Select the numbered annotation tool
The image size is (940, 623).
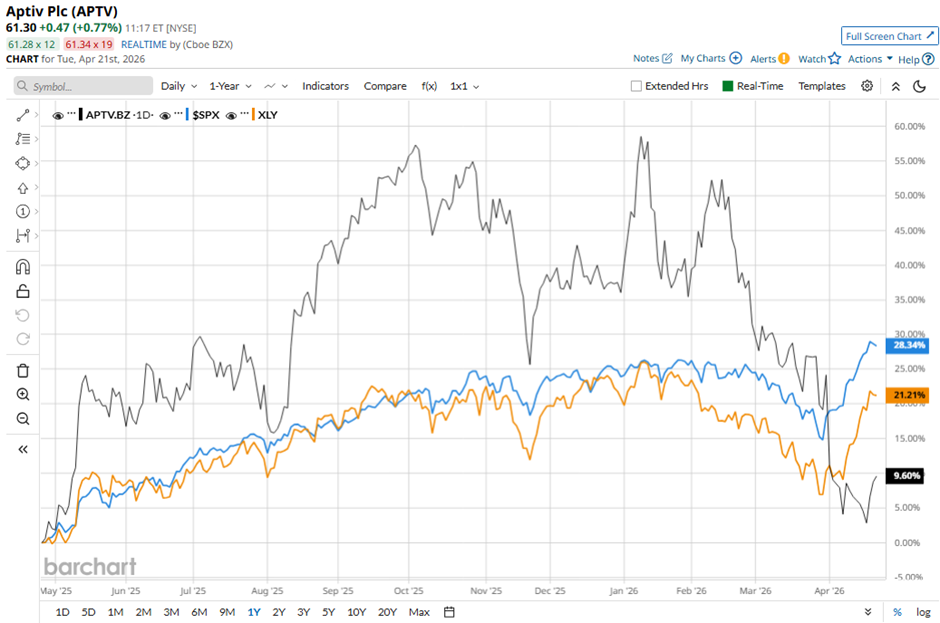23,212
